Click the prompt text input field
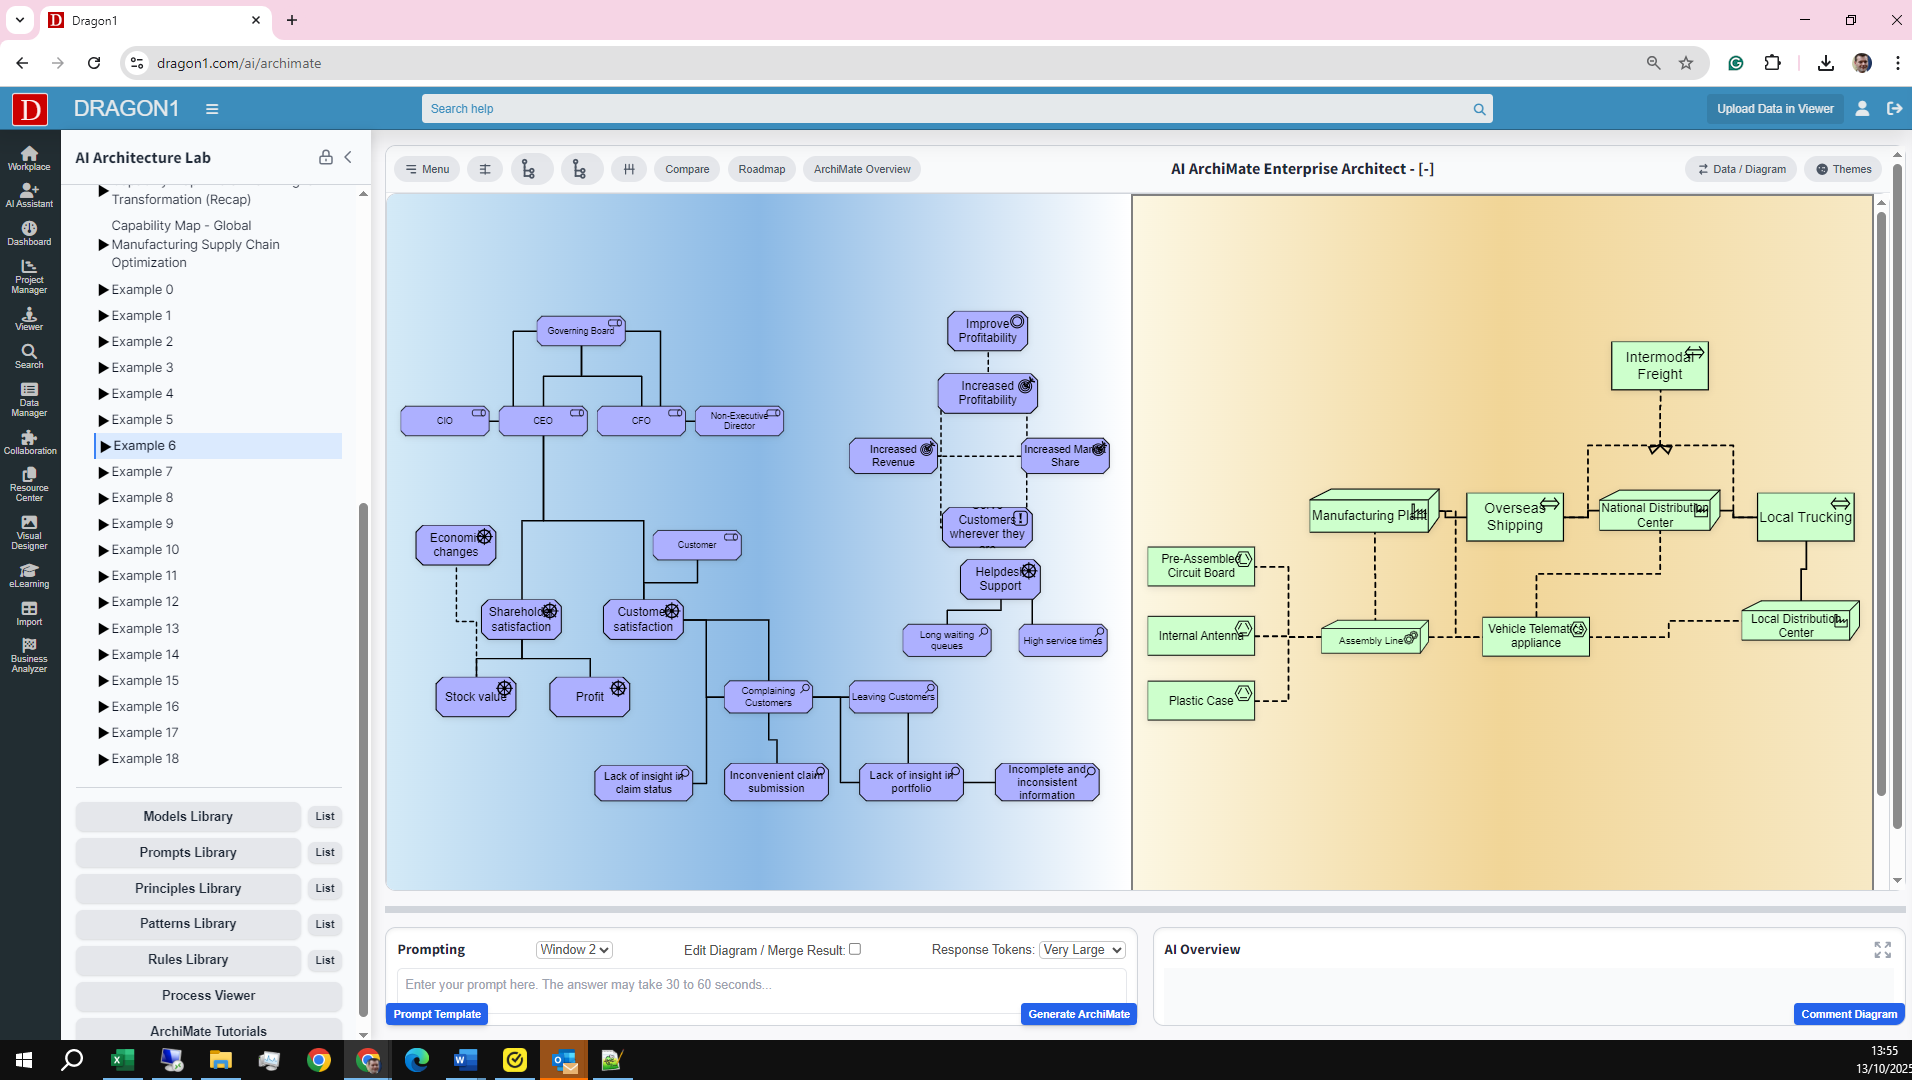Viewport: 1912px width, 1080px height. click(760, 985)
